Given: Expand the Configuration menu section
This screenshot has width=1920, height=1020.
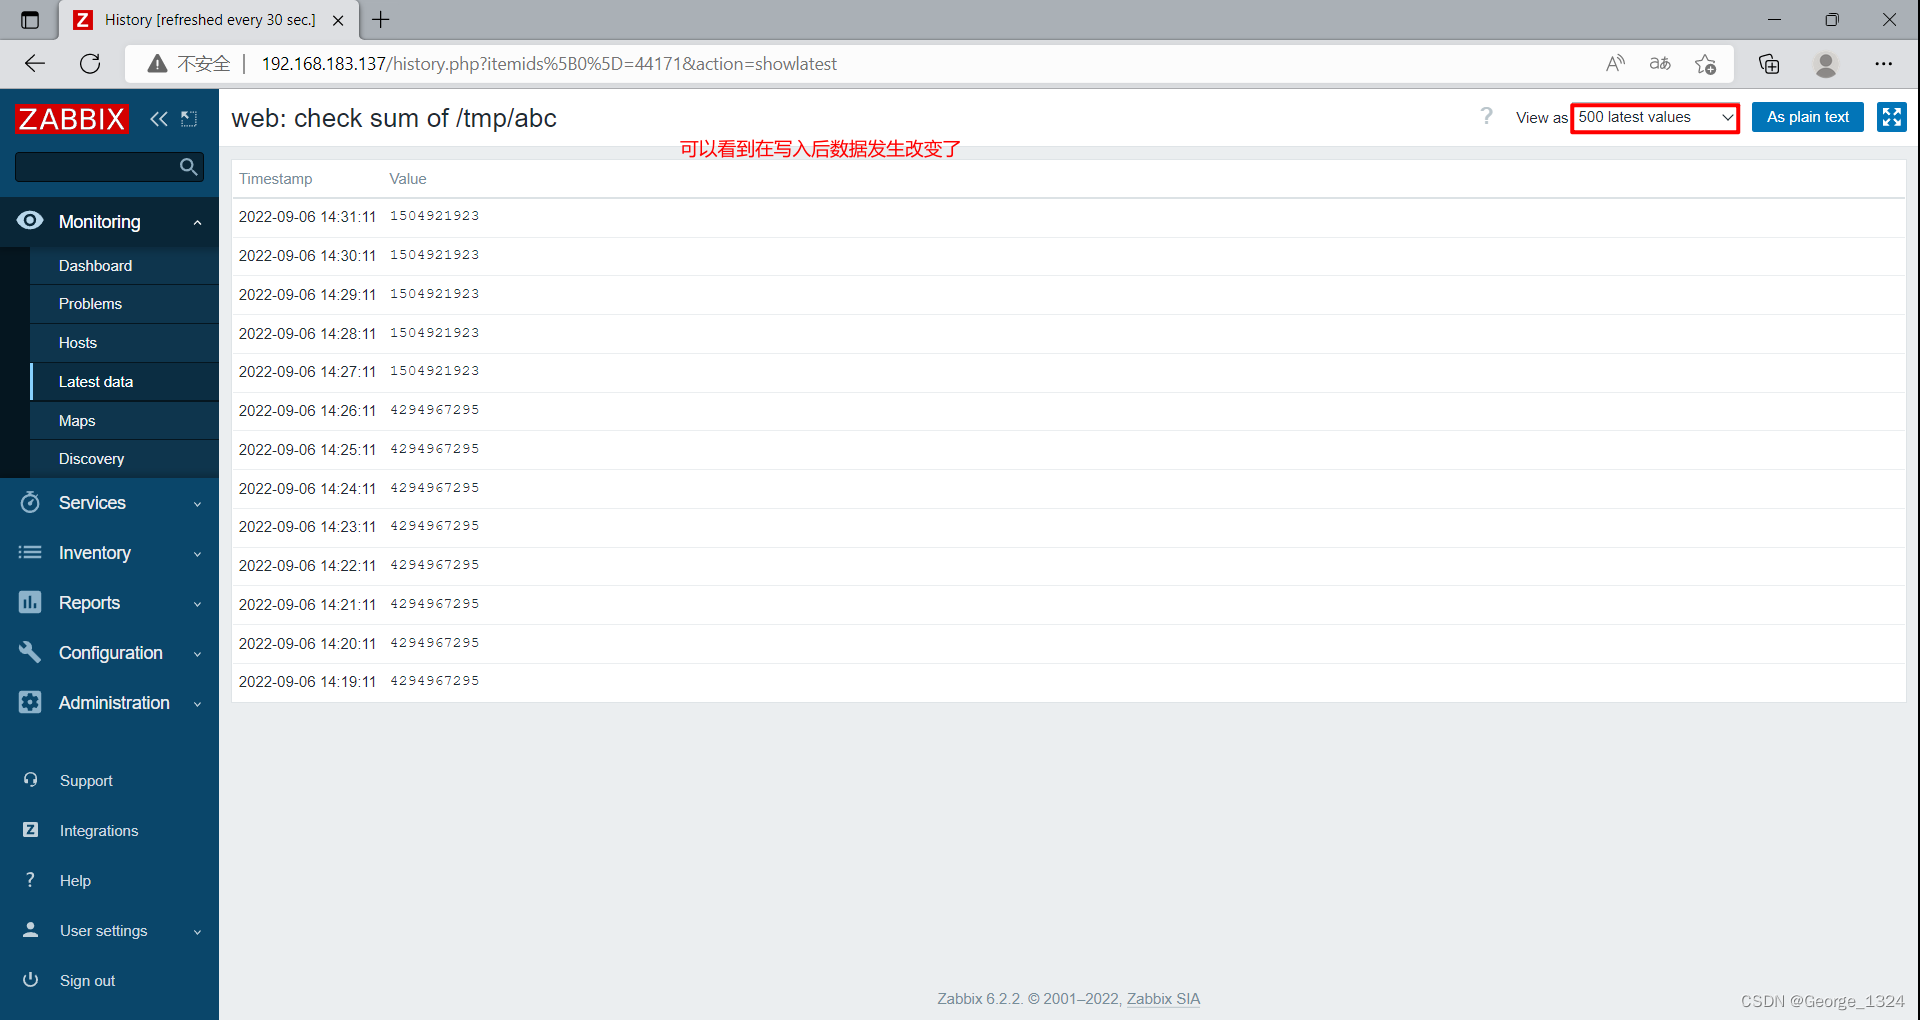Looking at the screenshot, I should pyautogui.click(x=197, y=654).
